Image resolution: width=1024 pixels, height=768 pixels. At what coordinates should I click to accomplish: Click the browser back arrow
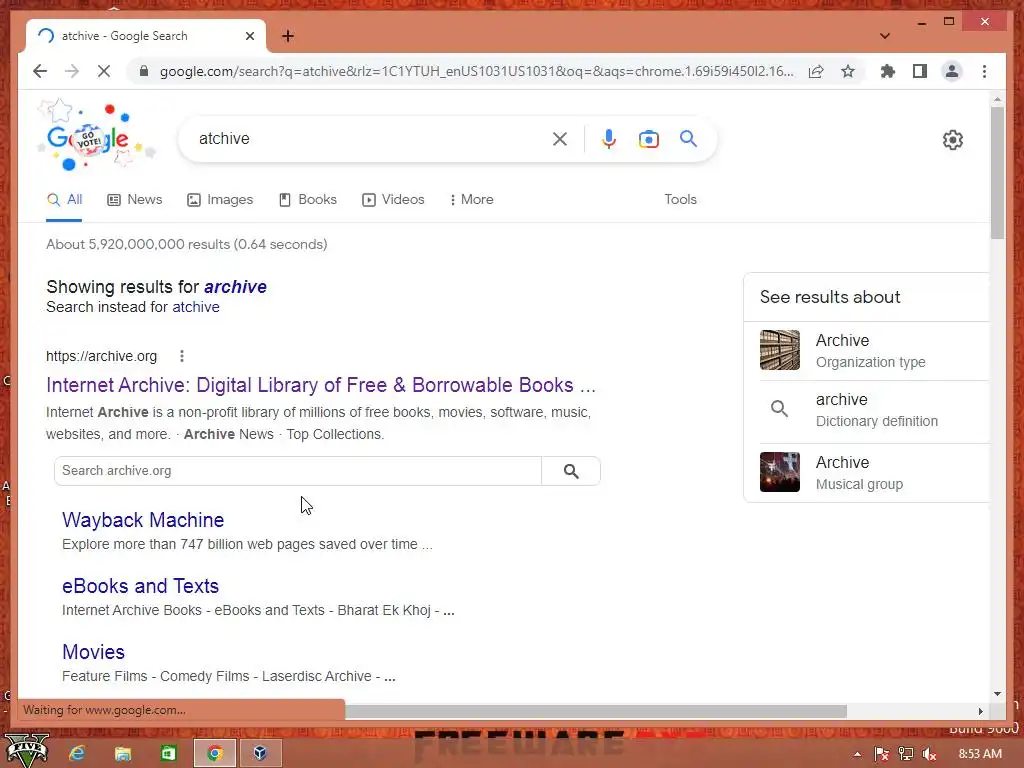40,71
